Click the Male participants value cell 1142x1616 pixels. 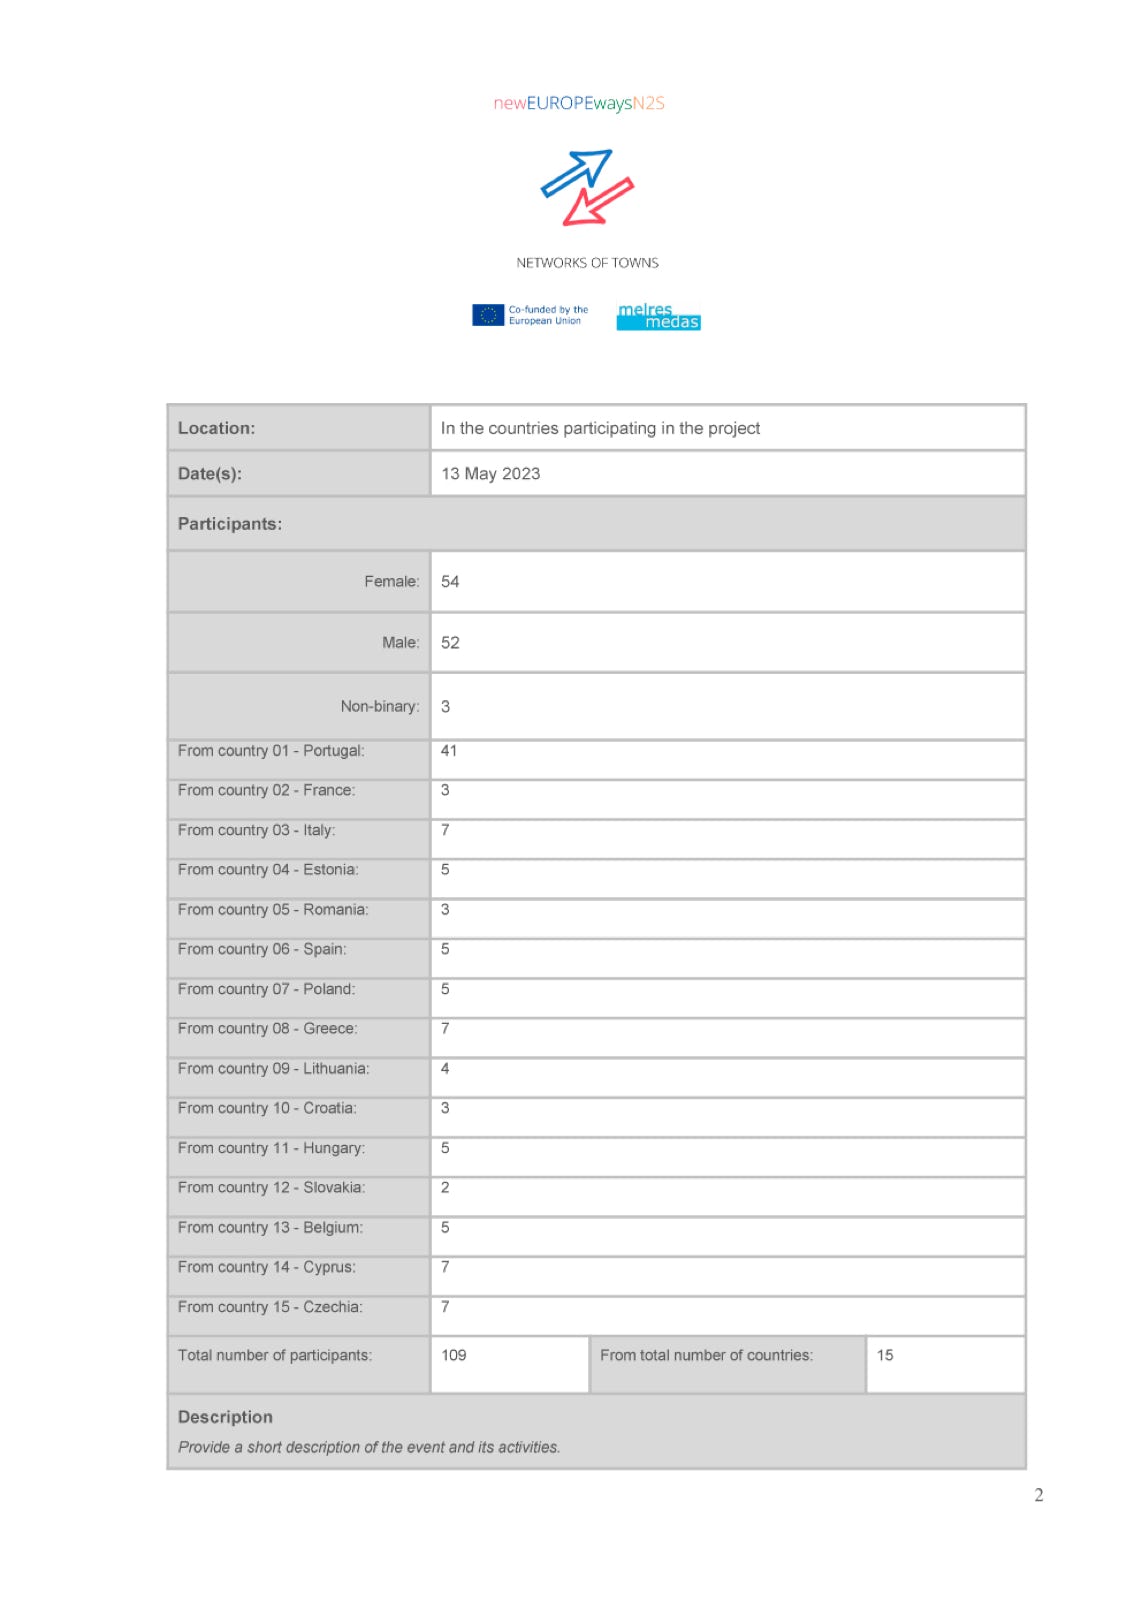coord(727,643)
